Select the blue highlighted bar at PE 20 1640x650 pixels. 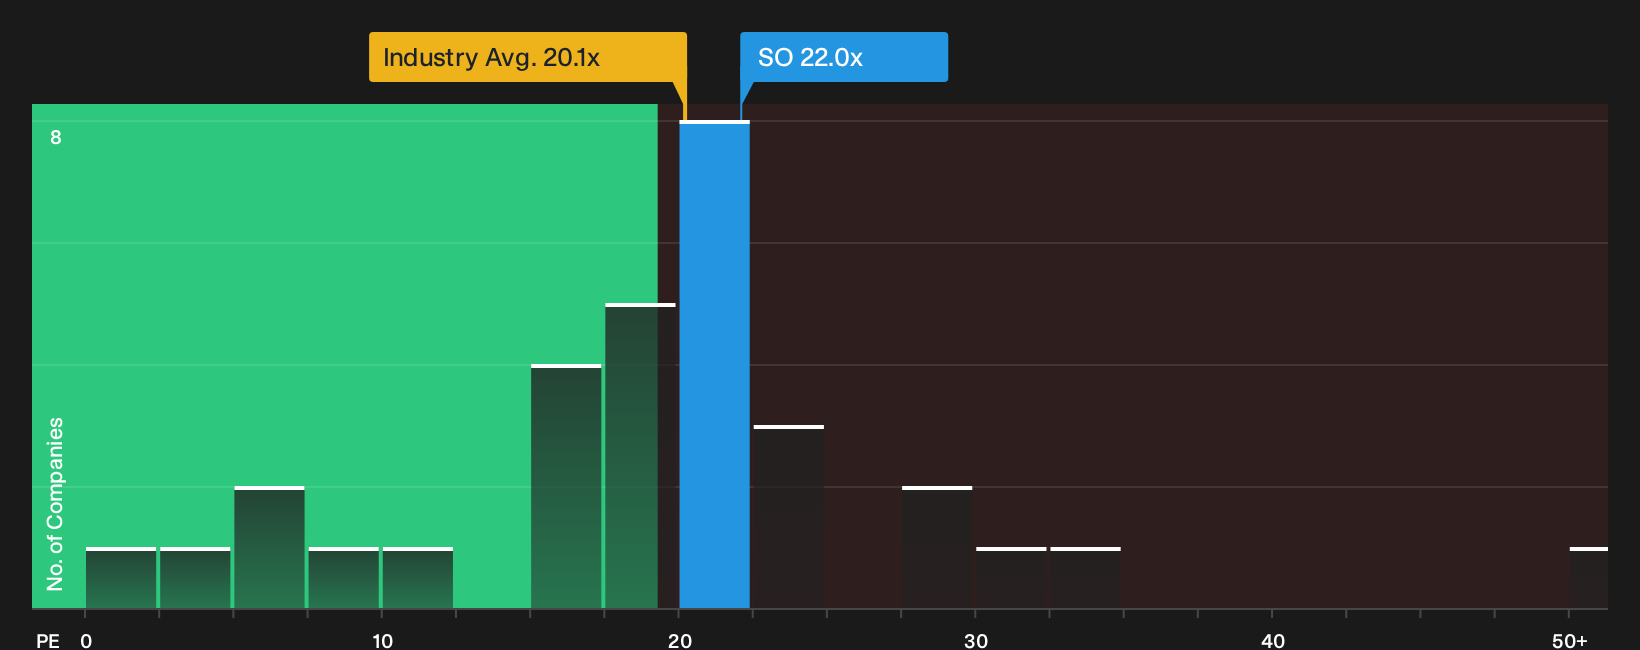(714, 365)
